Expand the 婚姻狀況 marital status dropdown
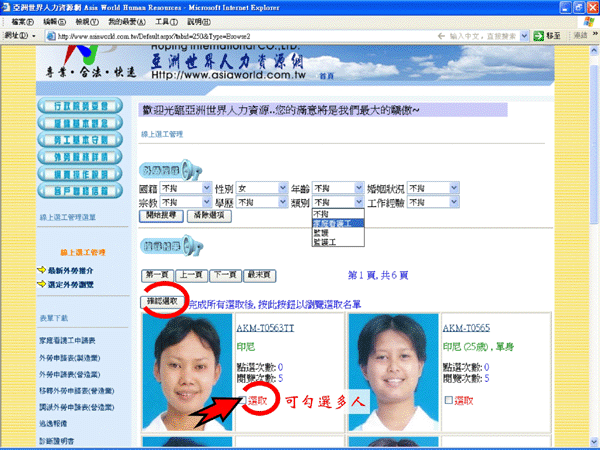The image size is (600, 450). coord(453,187)
